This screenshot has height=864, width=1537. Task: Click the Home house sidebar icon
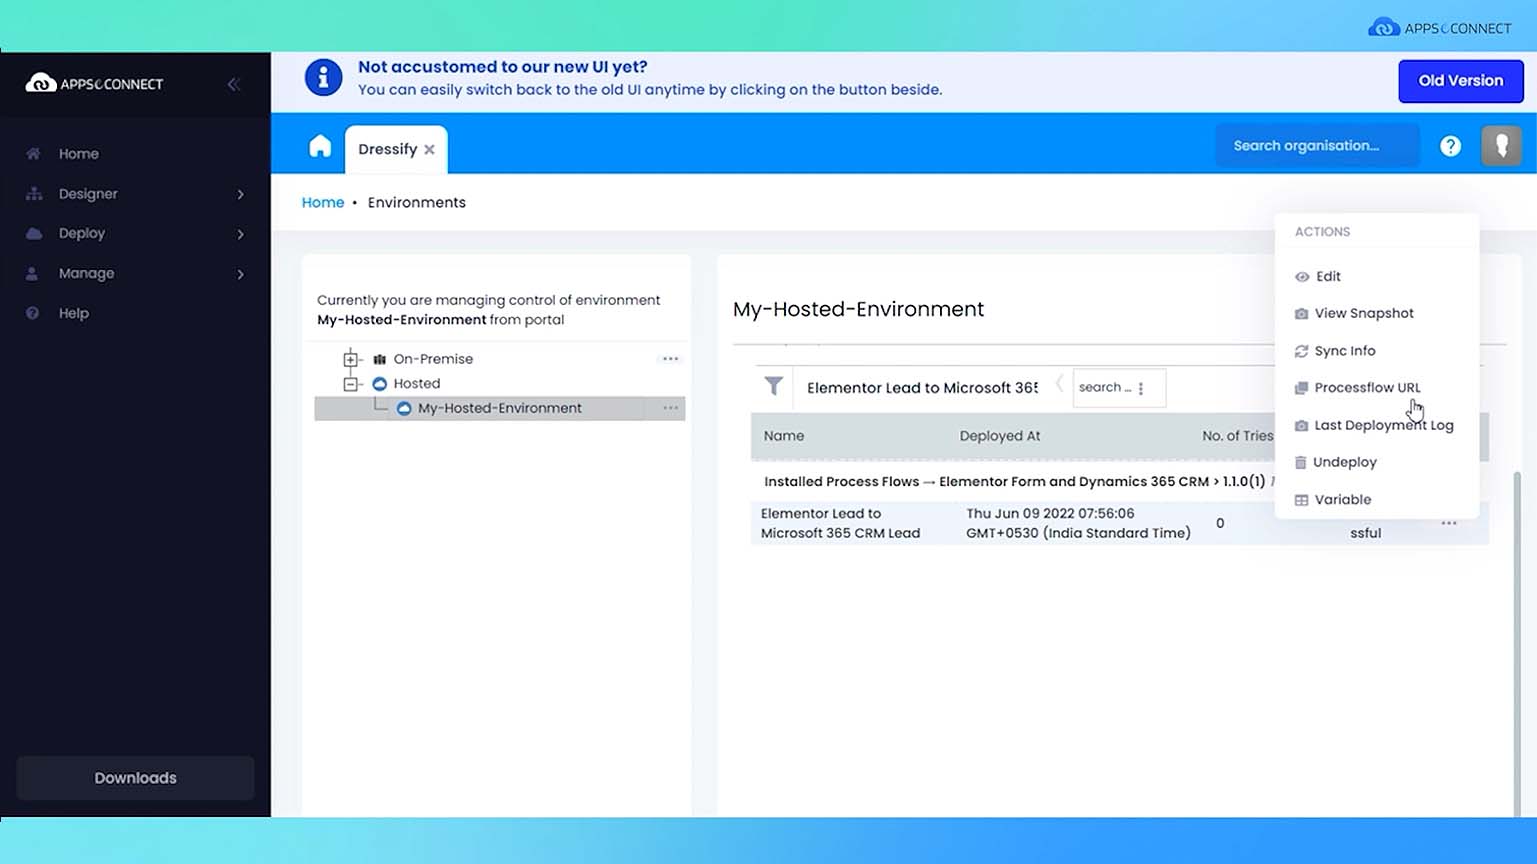(x=34, y=154)
